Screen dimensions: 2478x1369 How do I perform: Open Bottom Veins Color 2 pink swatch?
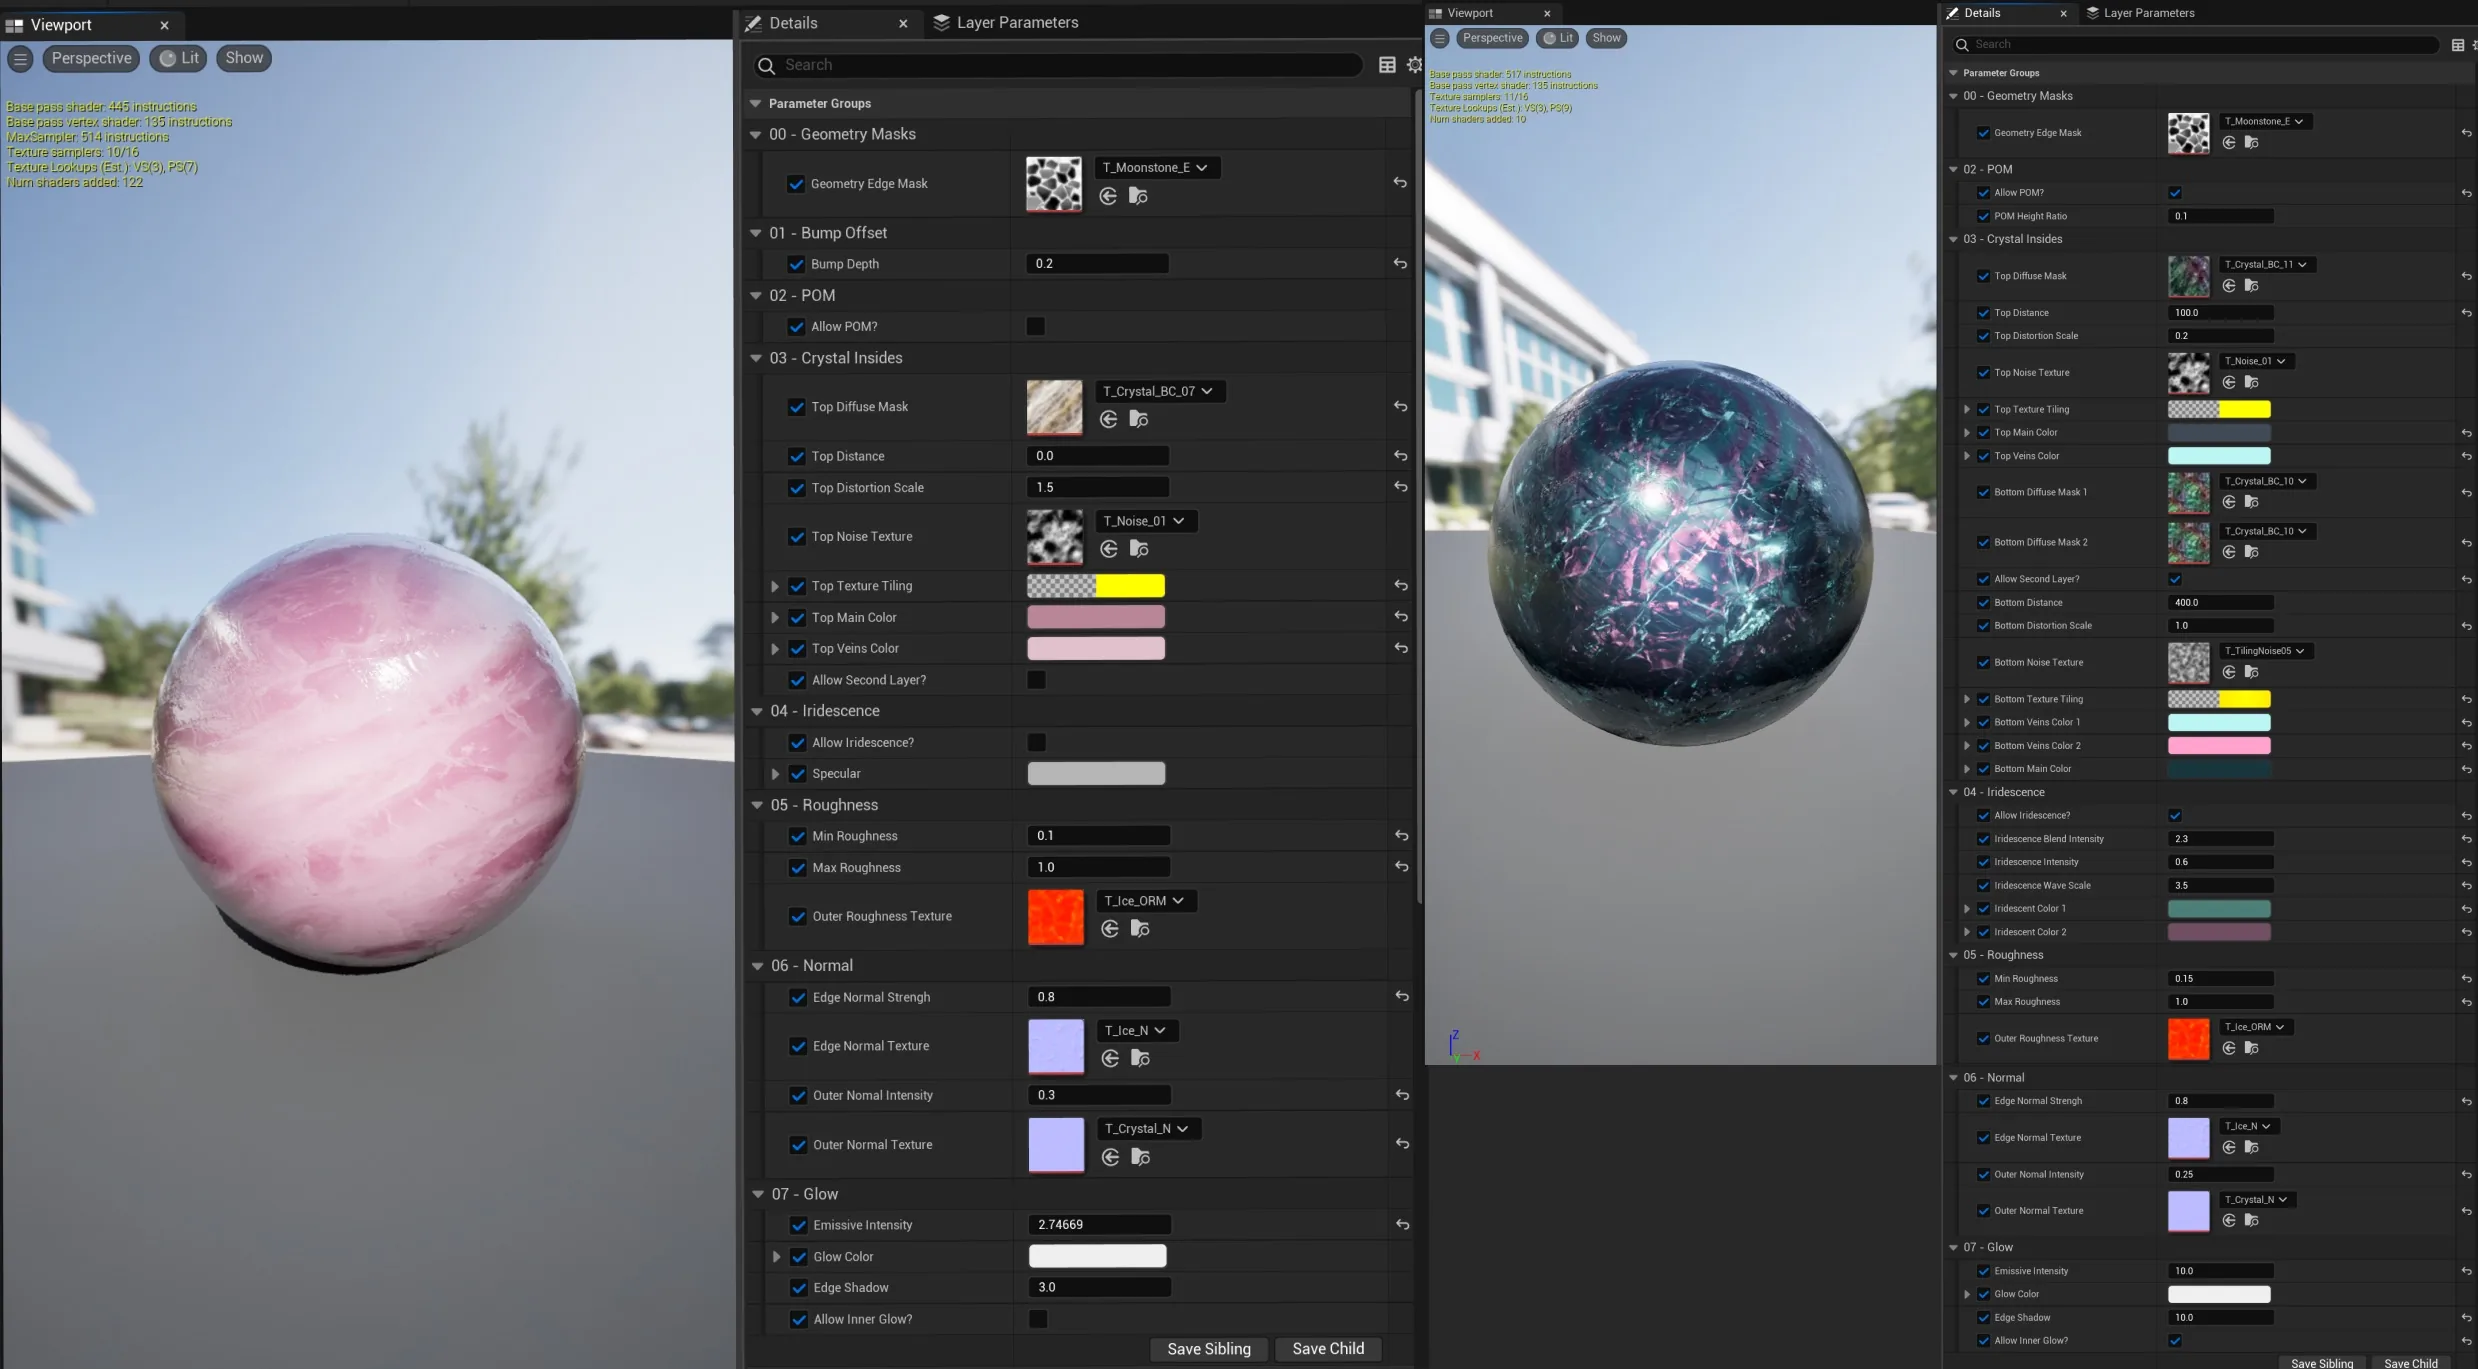(x=2219, y=746)
